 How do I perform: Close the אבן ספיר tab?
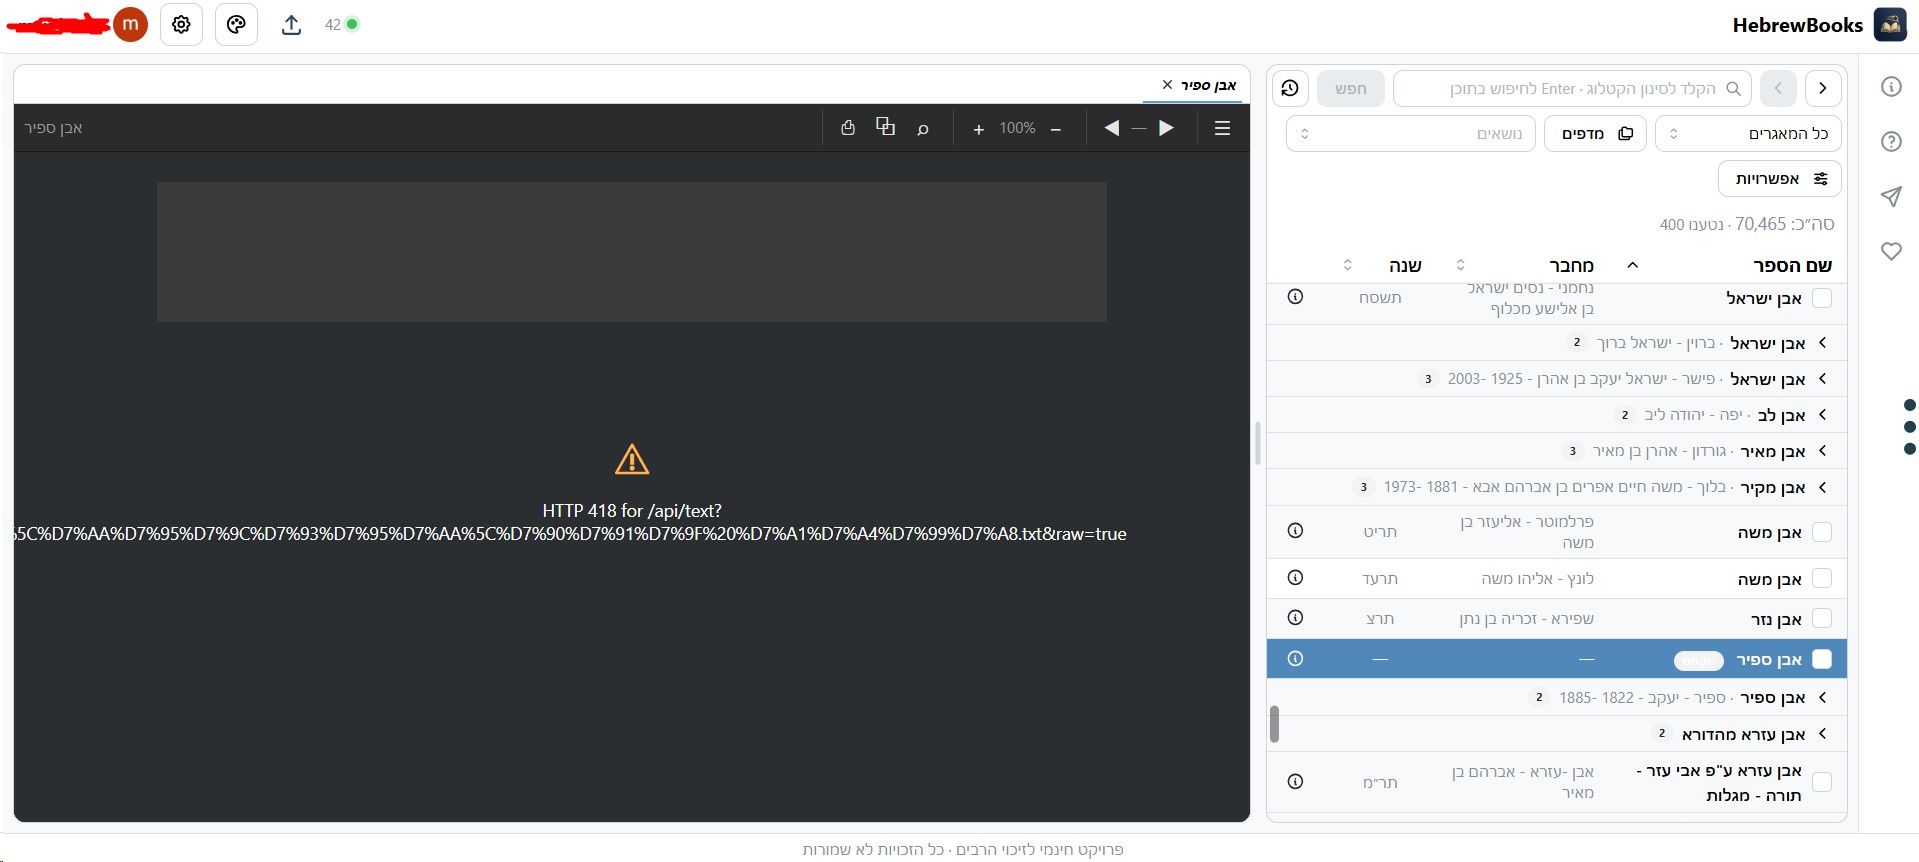[1167, 85]
